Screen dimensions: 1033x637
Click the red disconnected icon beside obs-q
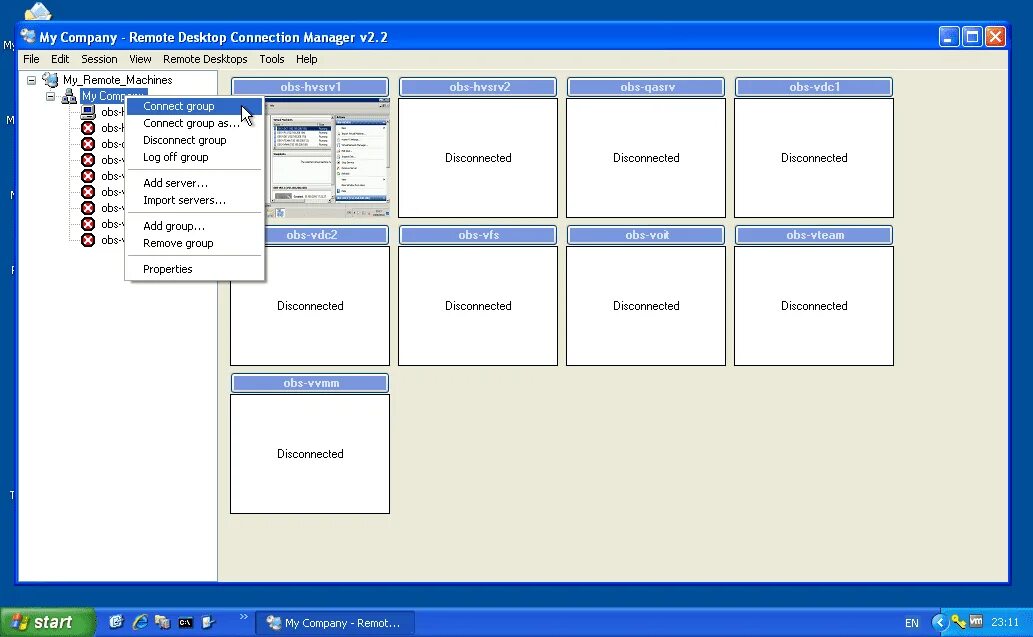click(88, 144)
